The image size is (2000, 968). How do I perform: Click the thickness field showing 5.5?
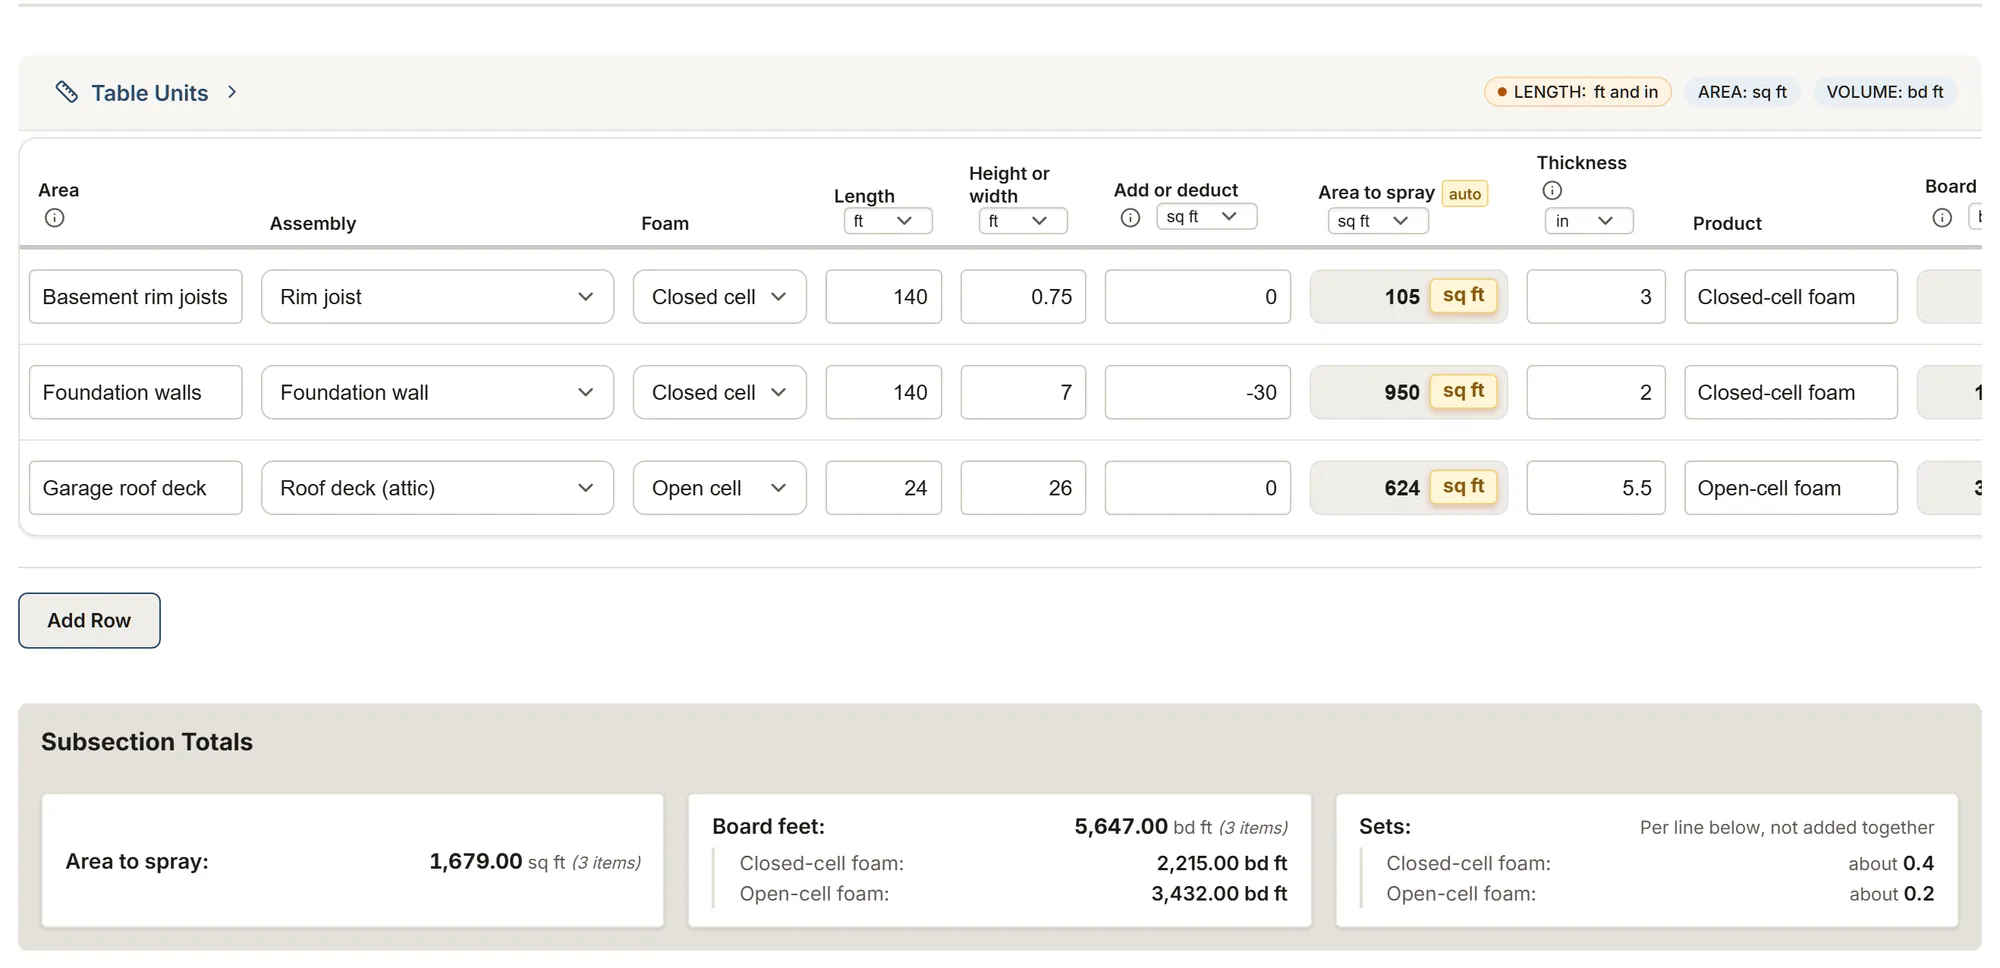pyautogui.click(x=1596, y=488)
